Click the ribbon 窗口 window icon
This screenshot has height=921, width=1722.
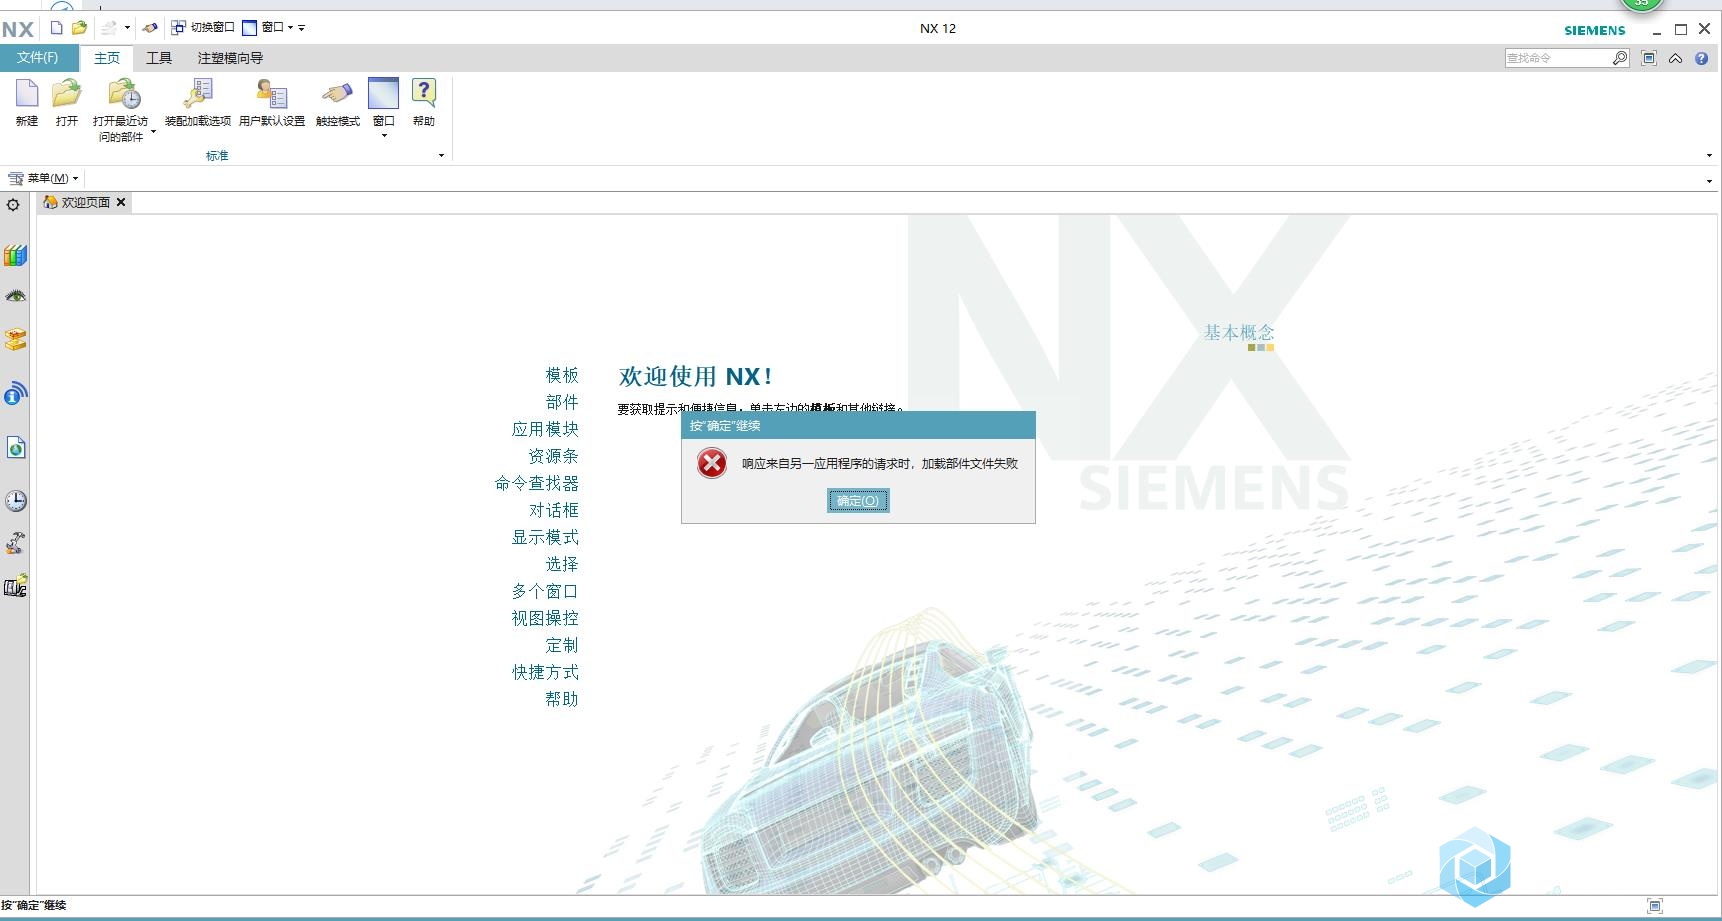coord(383,94)
